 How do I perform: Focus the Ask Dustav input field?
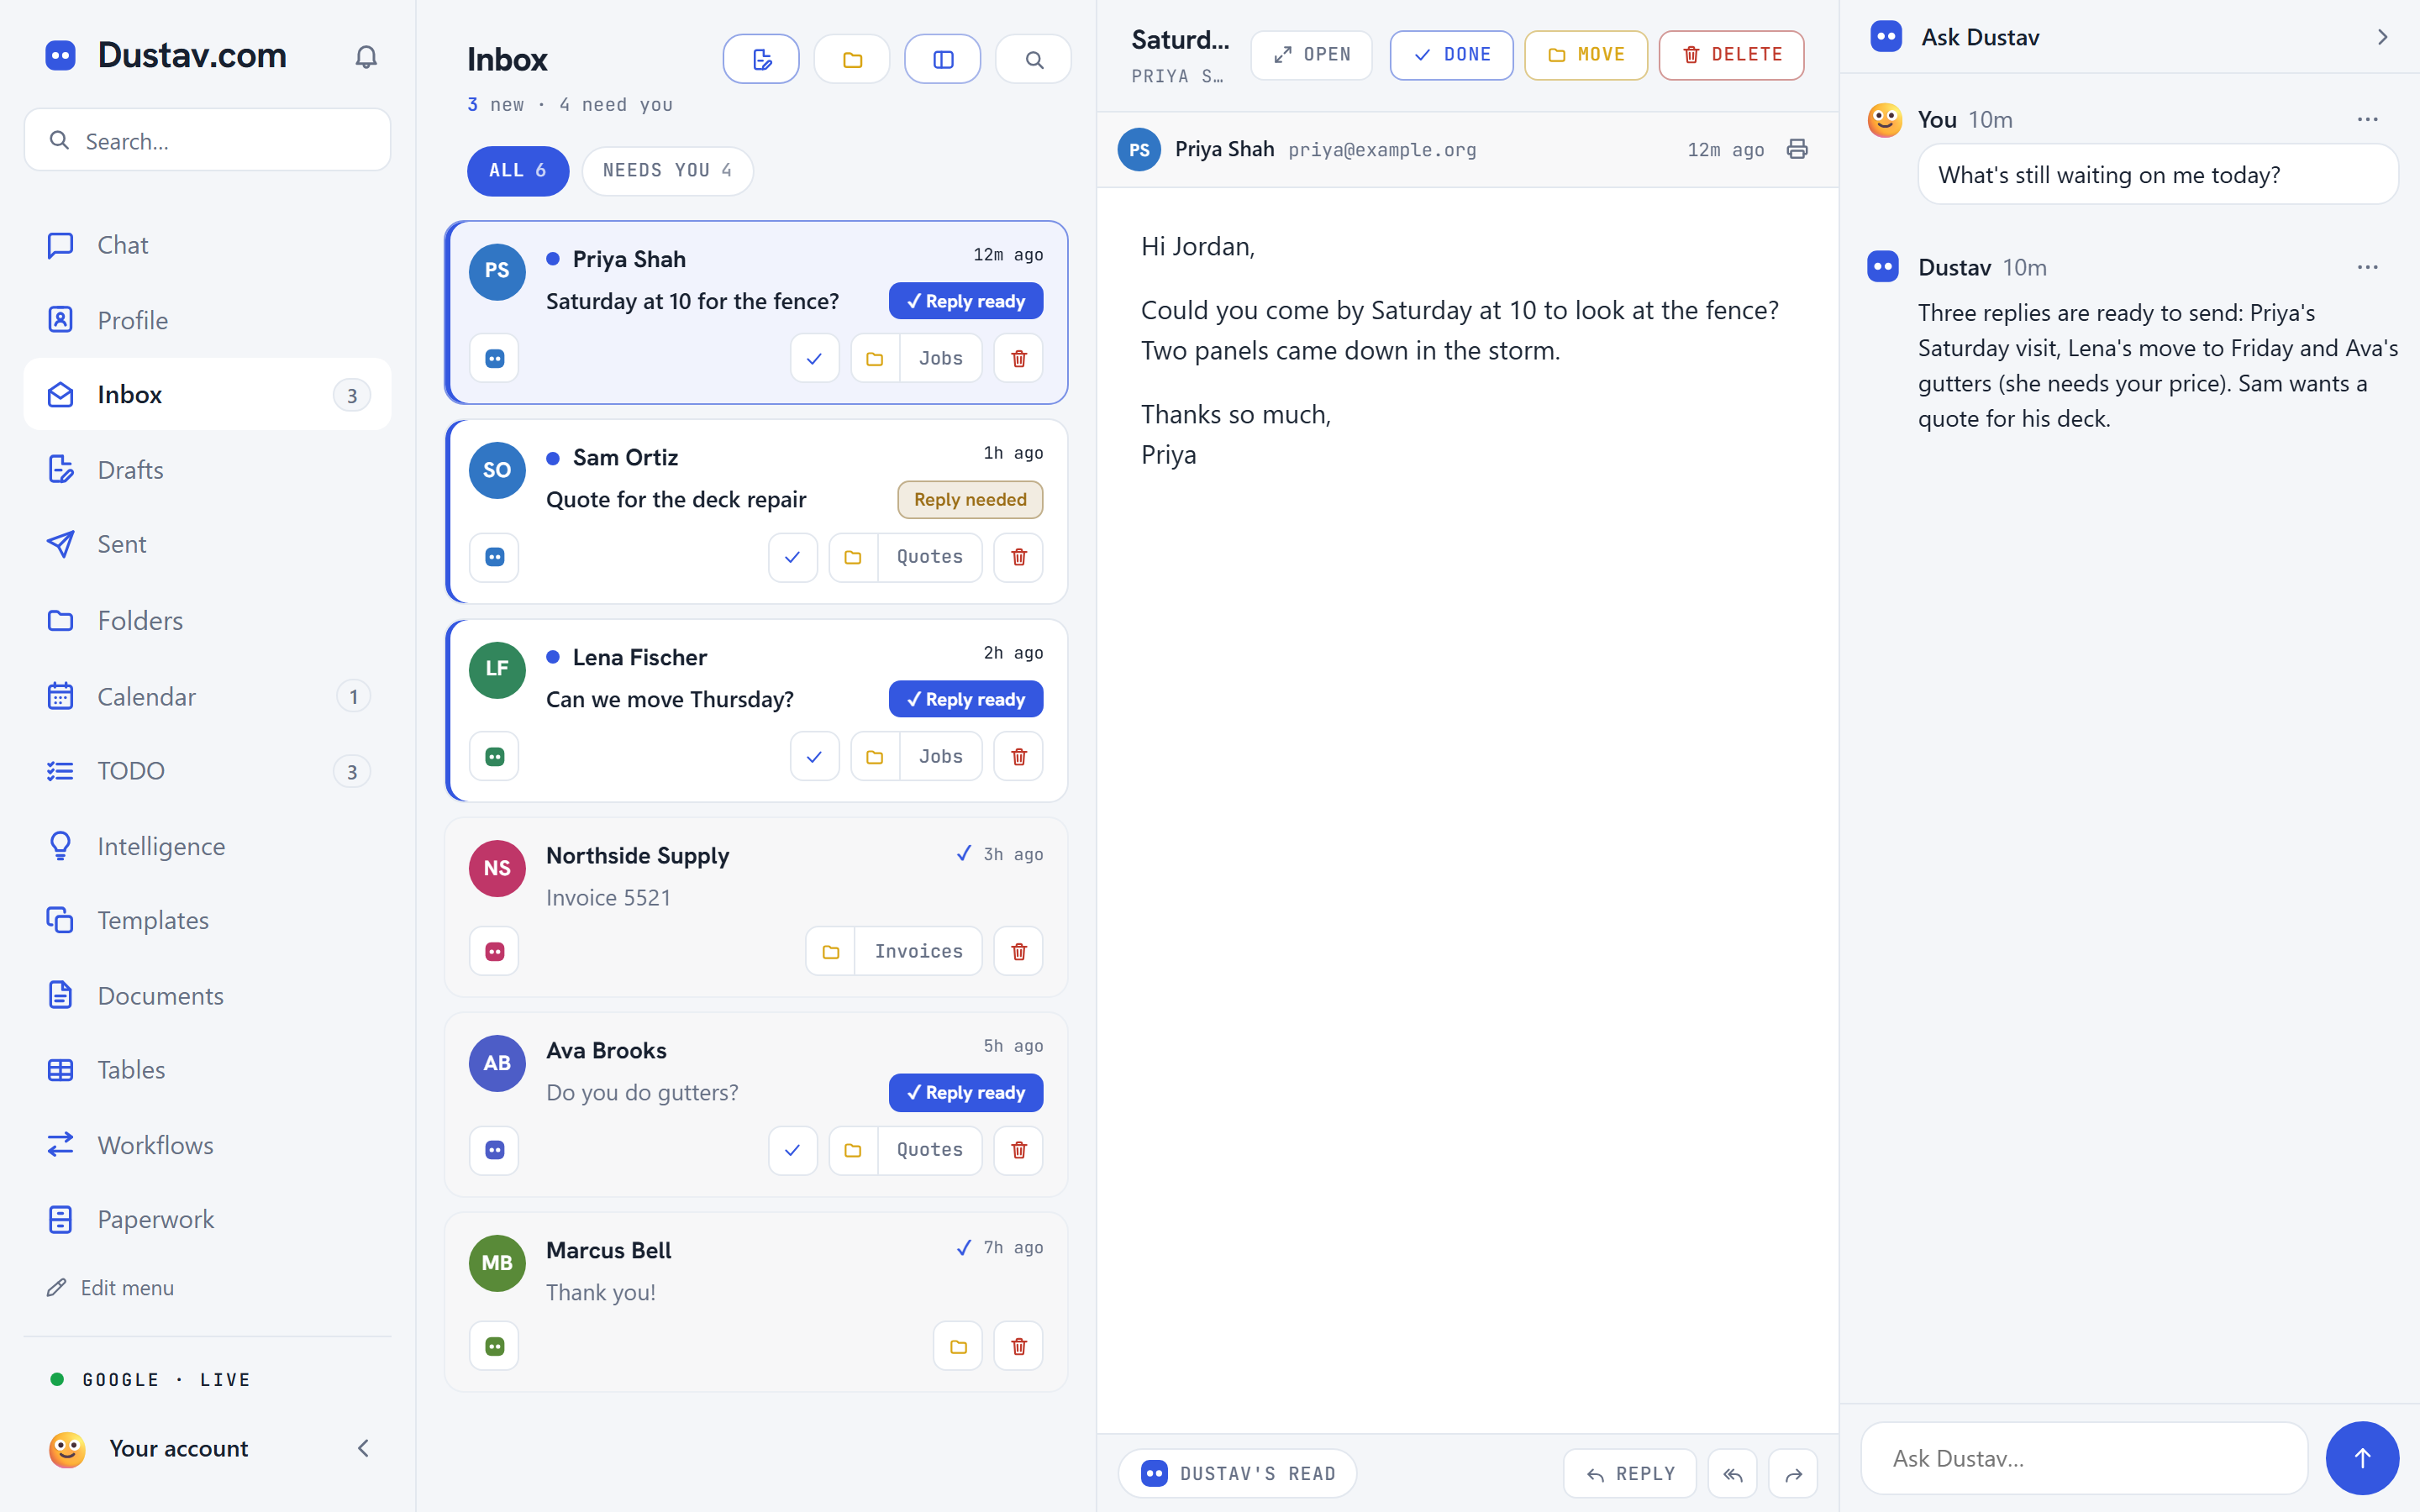(2084, 1458)
